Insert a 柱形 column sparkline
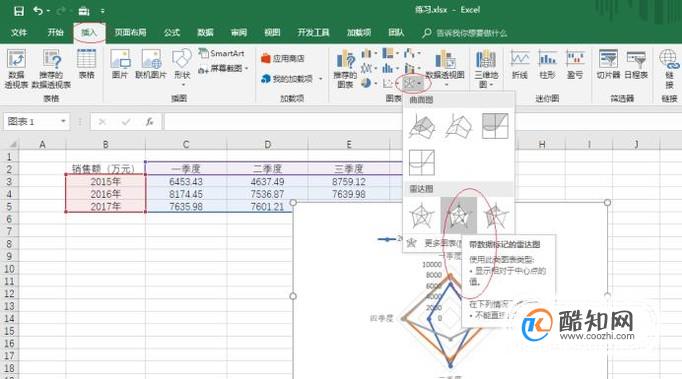Image resolution: width=682 pixels, height=379 pixels. tap(547, 65)
